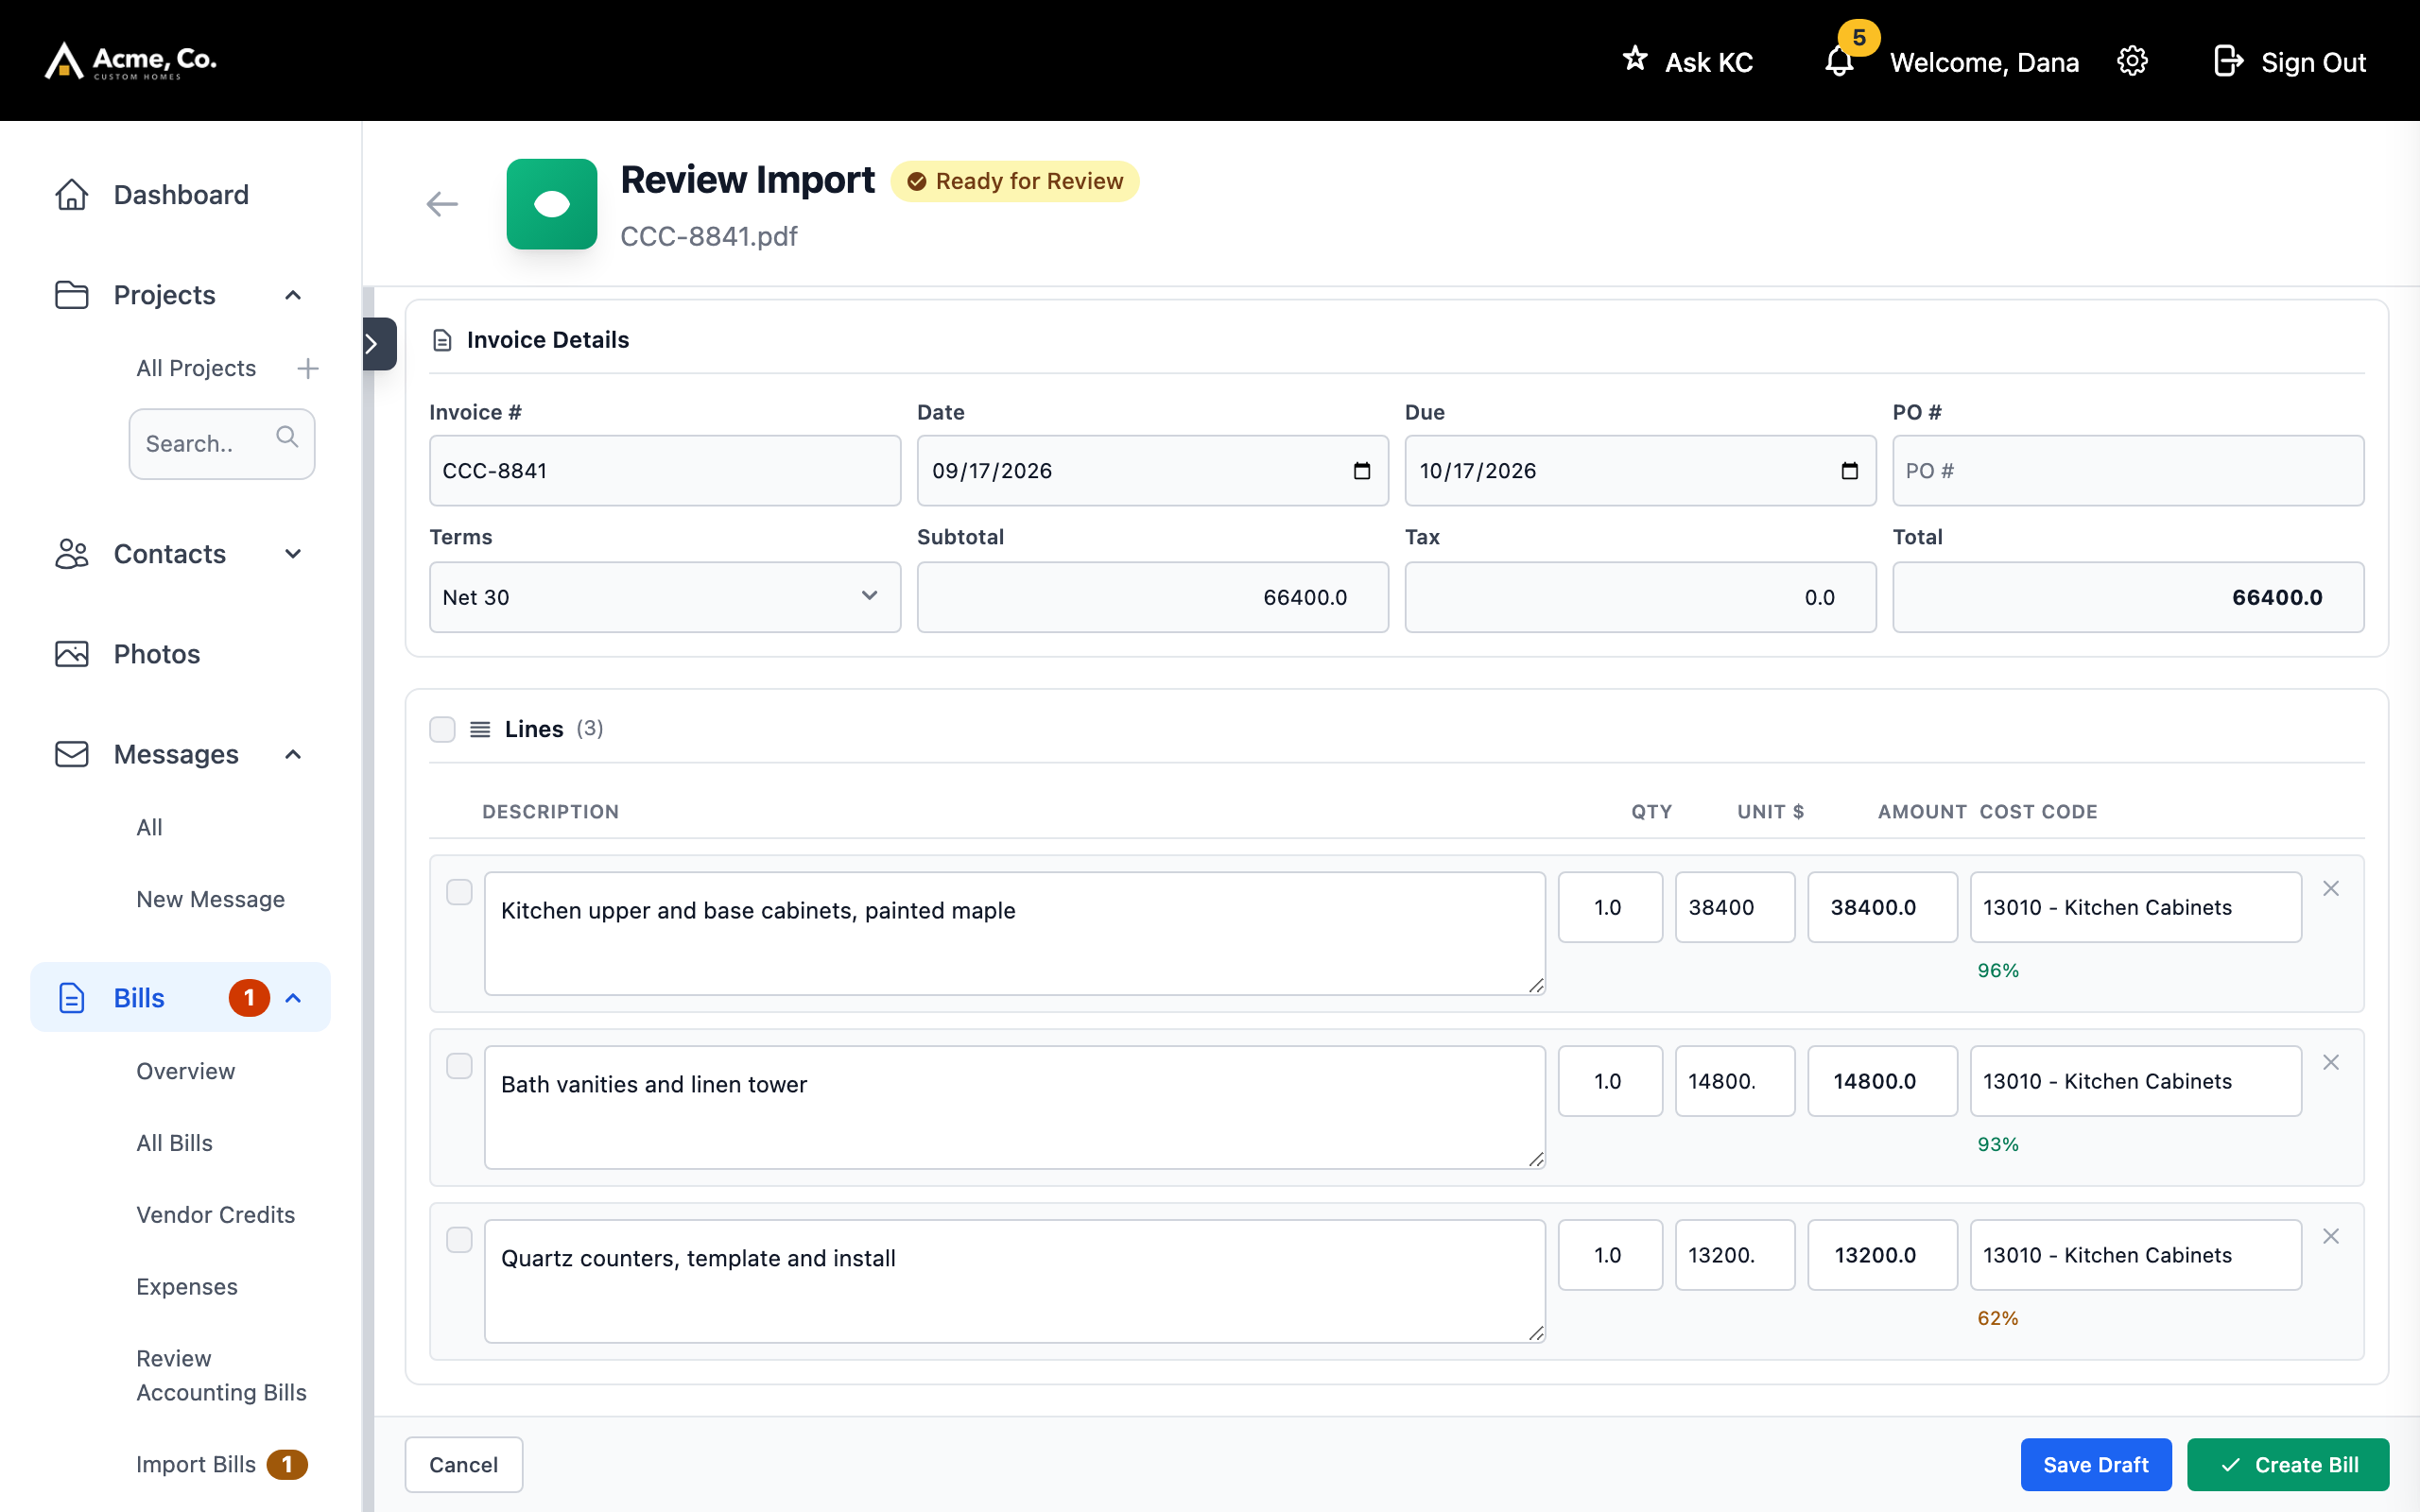Click the Acme, Co. logo
The width and height of the screenshot is (2420, 1512).
(131, 60)
